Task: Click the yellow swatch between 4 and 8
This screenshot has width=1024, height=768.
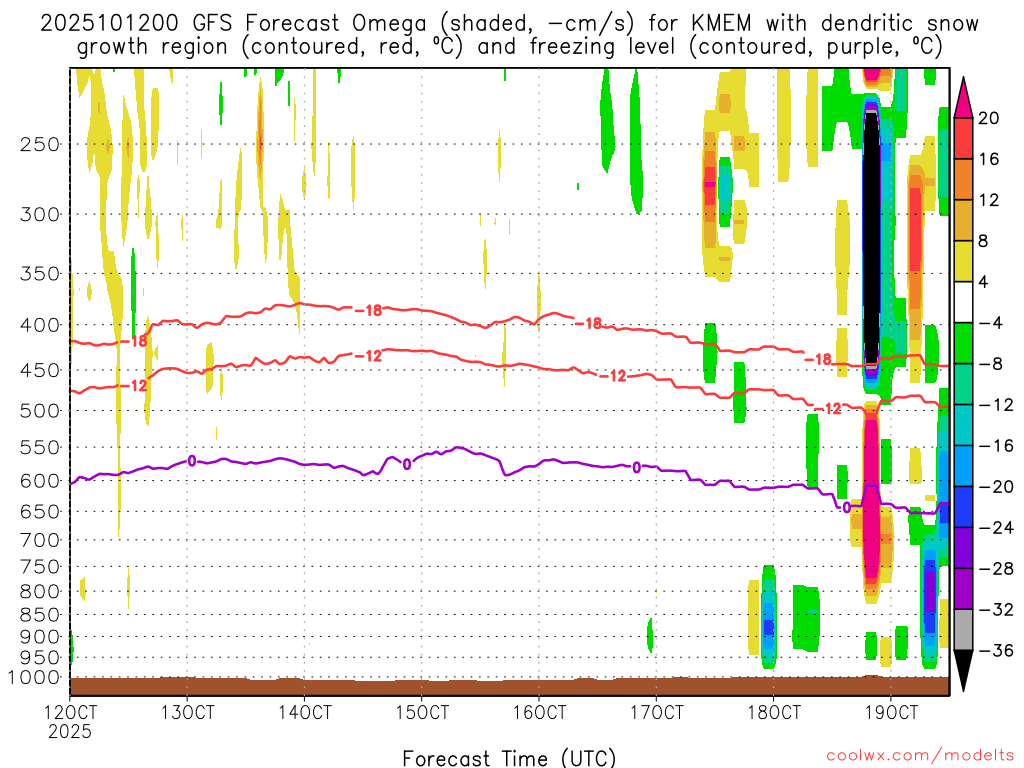Action: click(x=963, y=261)
